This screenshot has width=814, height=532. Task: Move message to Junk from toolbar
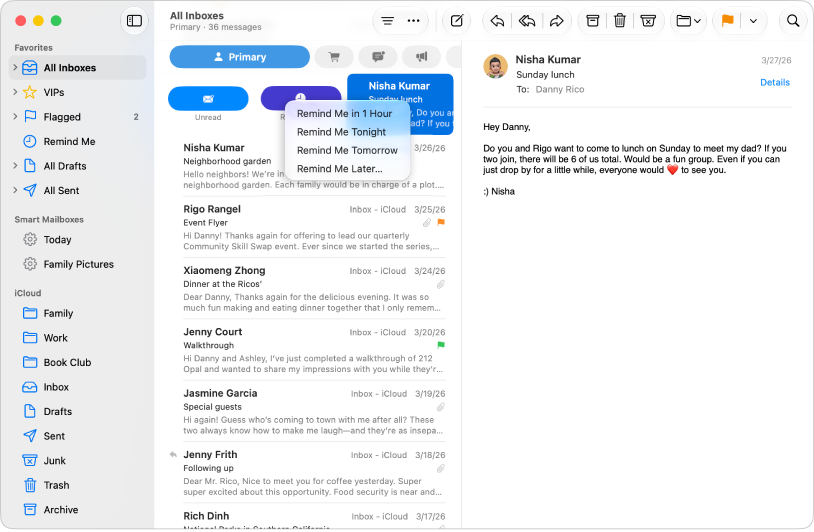click(x=648, y=21)
